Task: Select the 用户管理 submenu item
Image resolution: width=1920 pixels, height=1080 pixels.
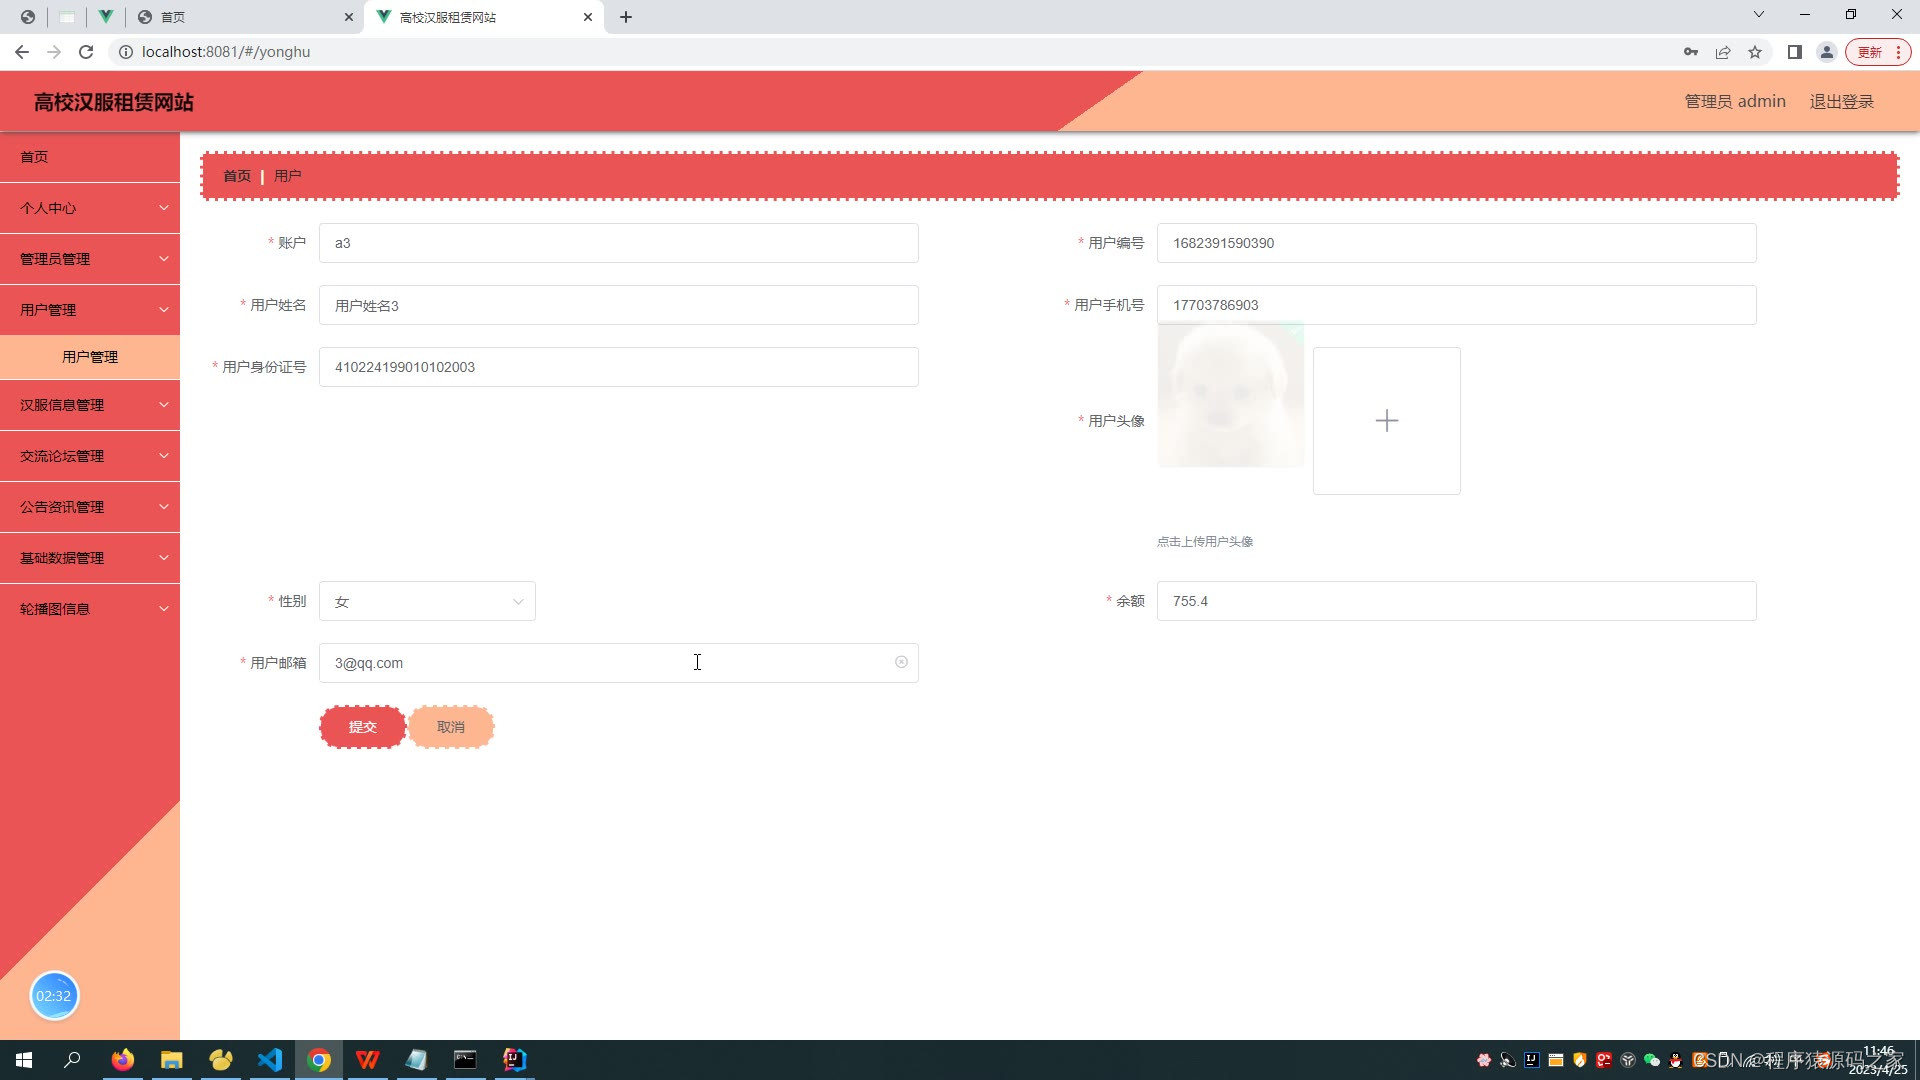Action: pos(90,357)
